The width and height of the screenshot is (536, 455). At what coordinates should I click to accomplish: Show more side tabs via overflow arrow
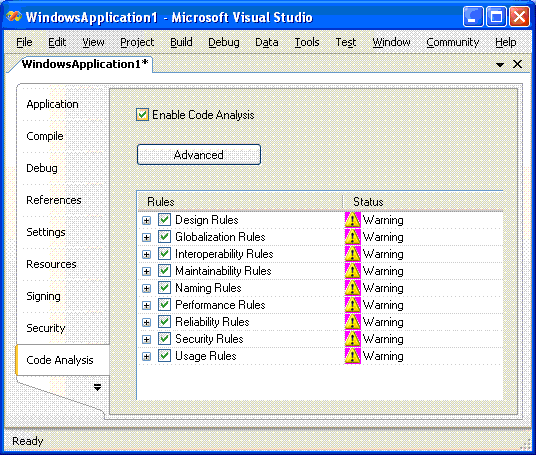(x=97, y=387)
